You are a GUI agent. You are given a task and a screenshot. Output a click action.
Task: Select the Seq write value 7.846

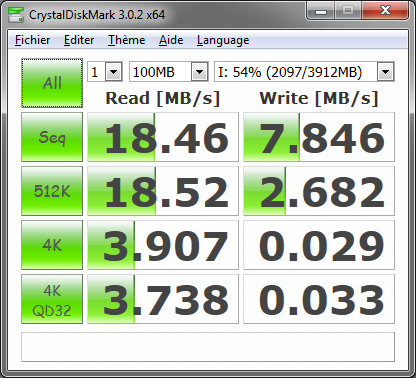coord(319,137)
